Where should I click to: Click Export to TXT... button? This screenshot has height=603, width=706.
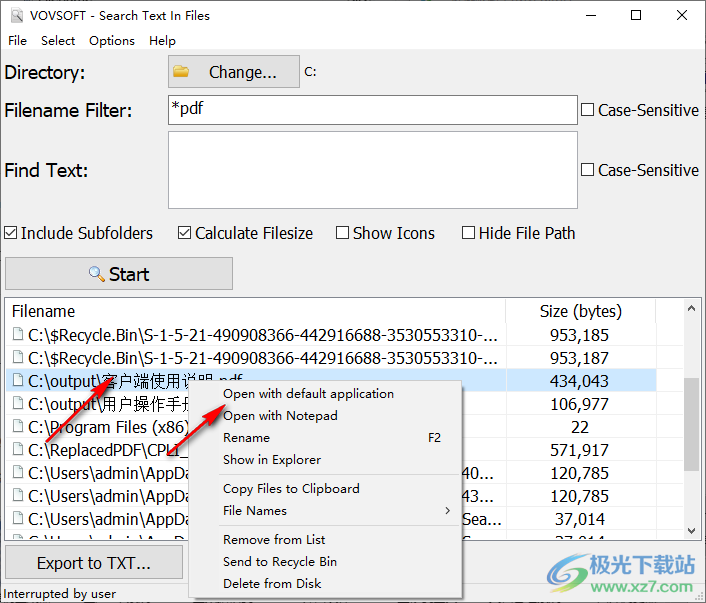coord(94,562)
